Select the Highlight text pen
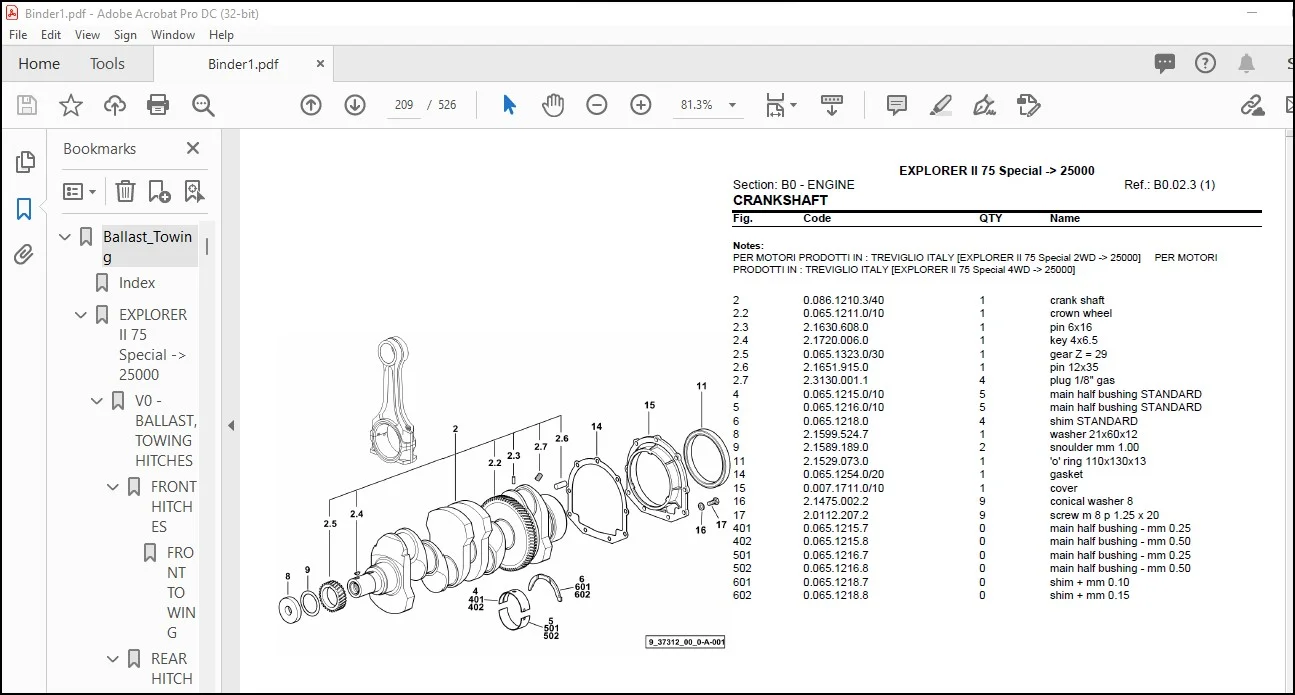This screenshot has height=695, width=1295. (x=941, y=105)
